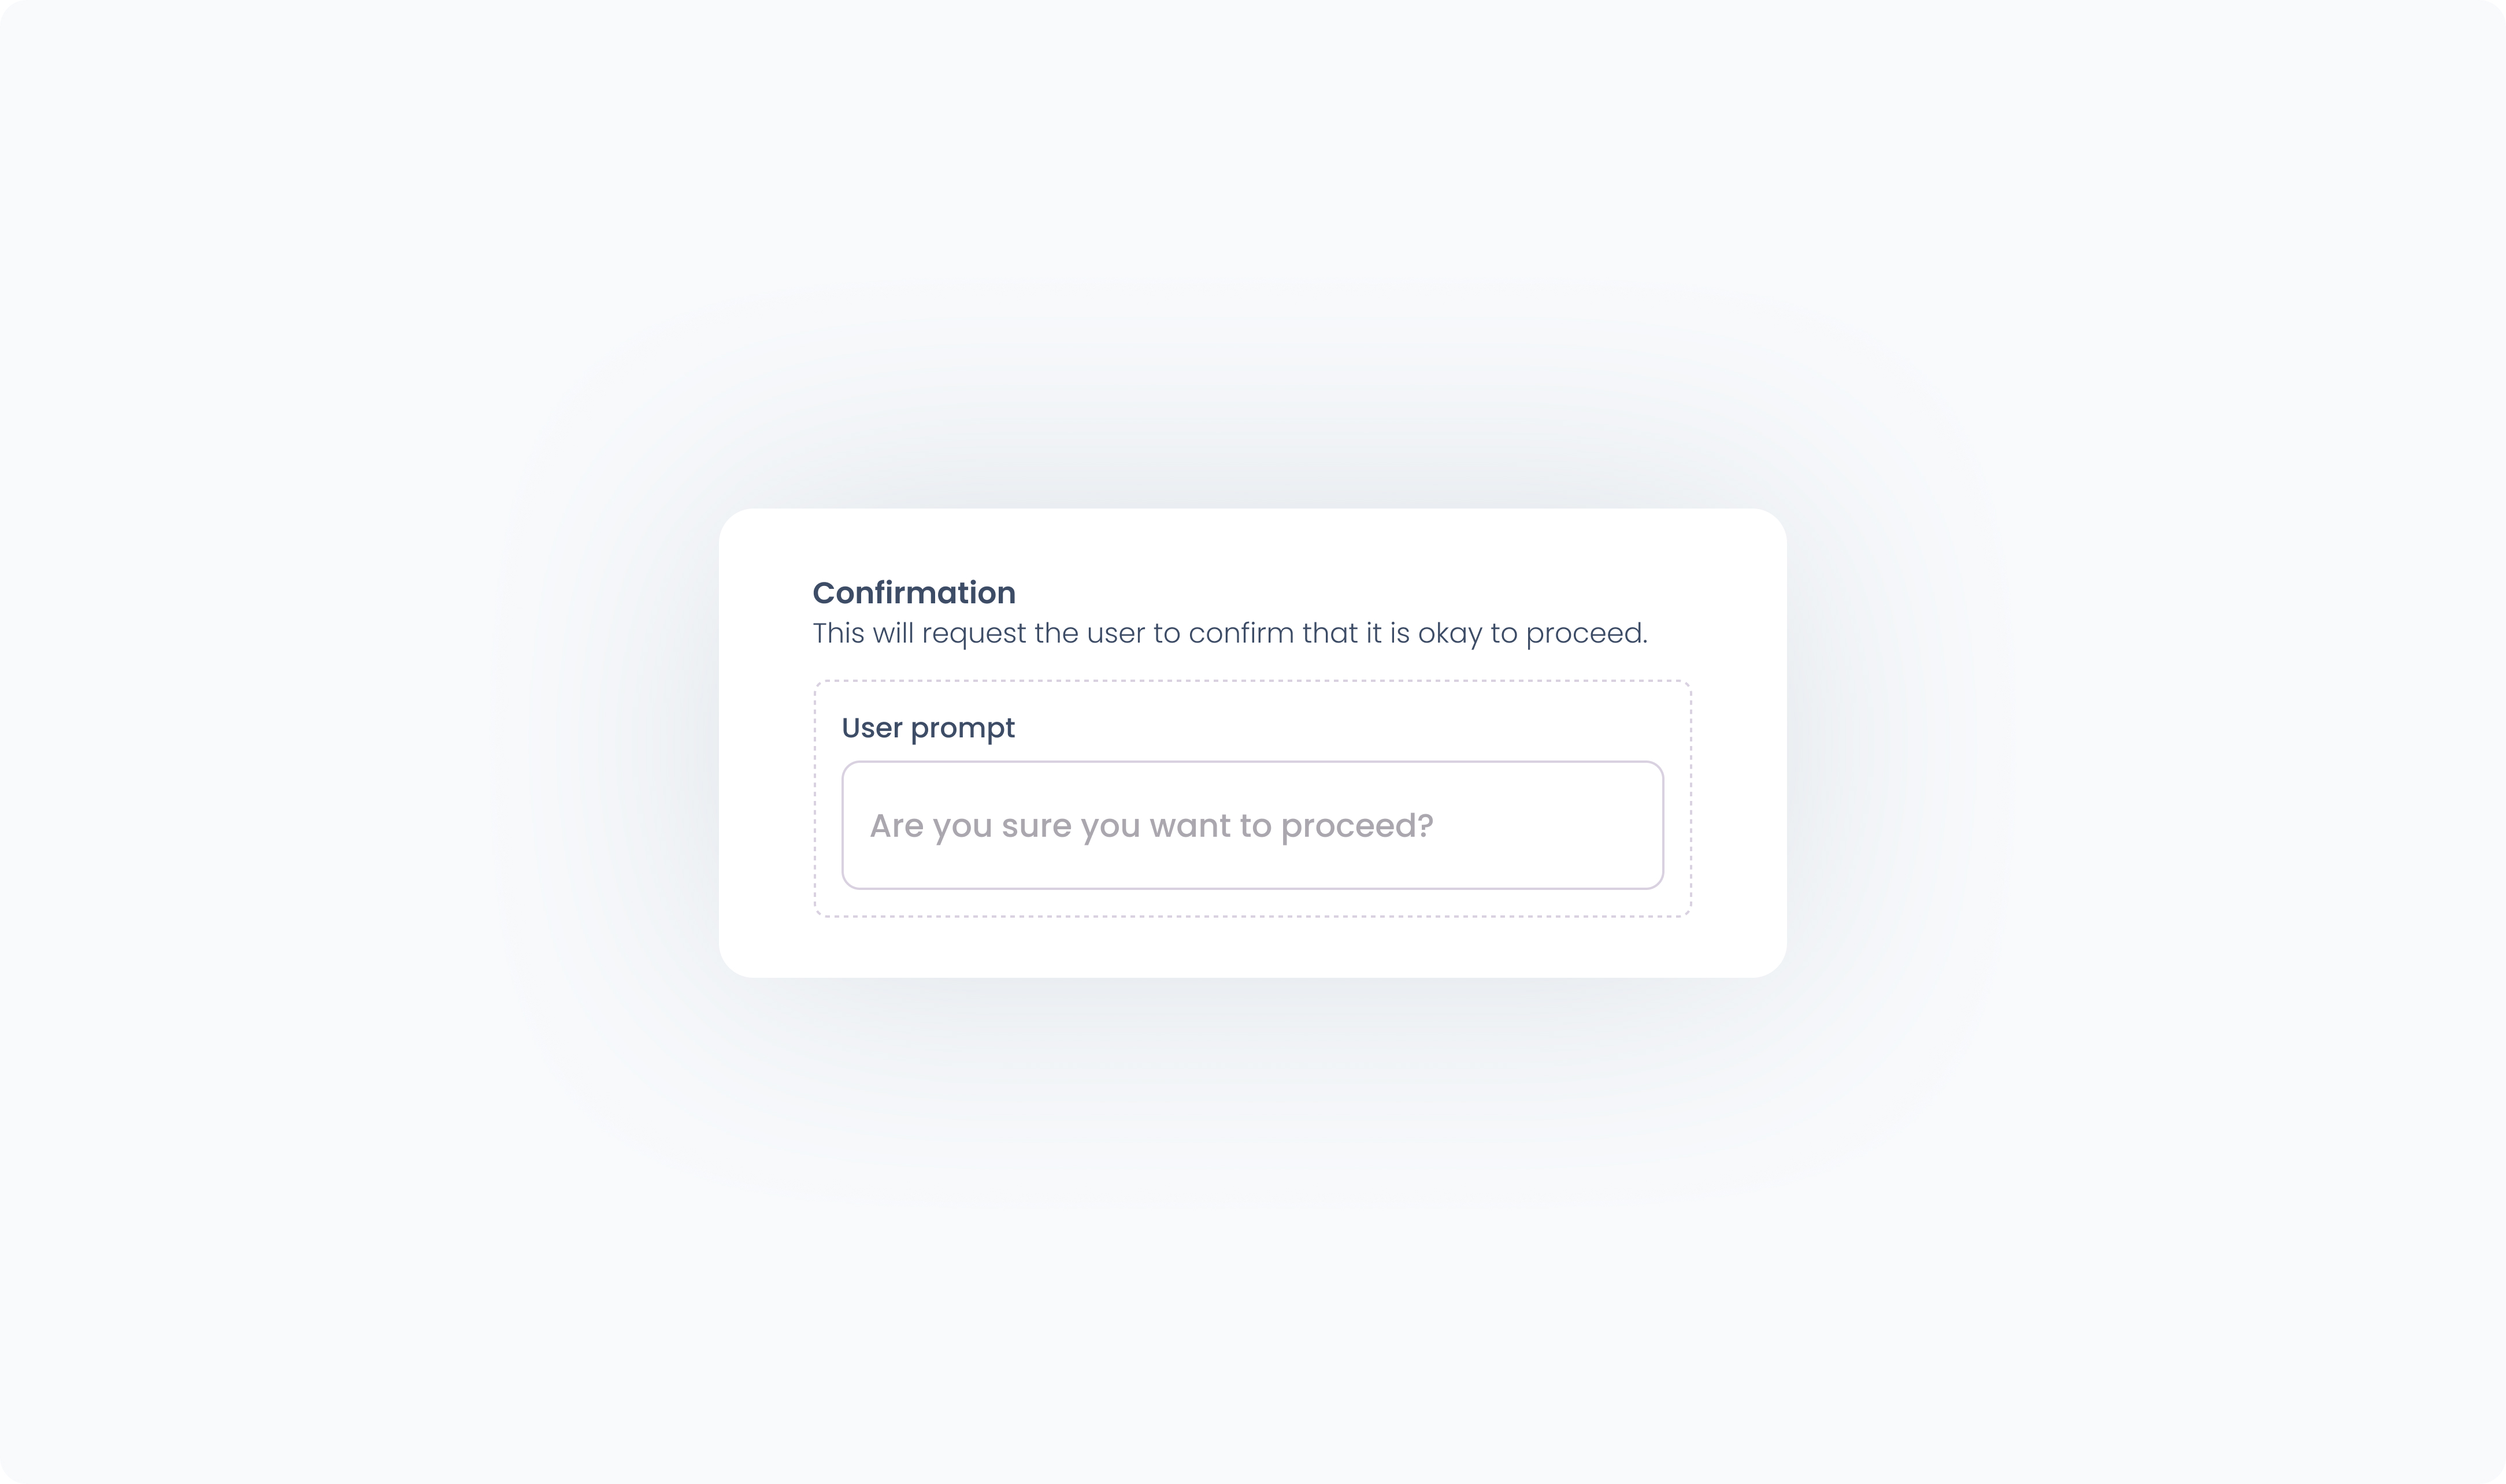Image resolution: width=2506 pixels, height=1484 pixels.
Task: Click the word 'Are' at the placeholder start
Action: click(896, 826)
